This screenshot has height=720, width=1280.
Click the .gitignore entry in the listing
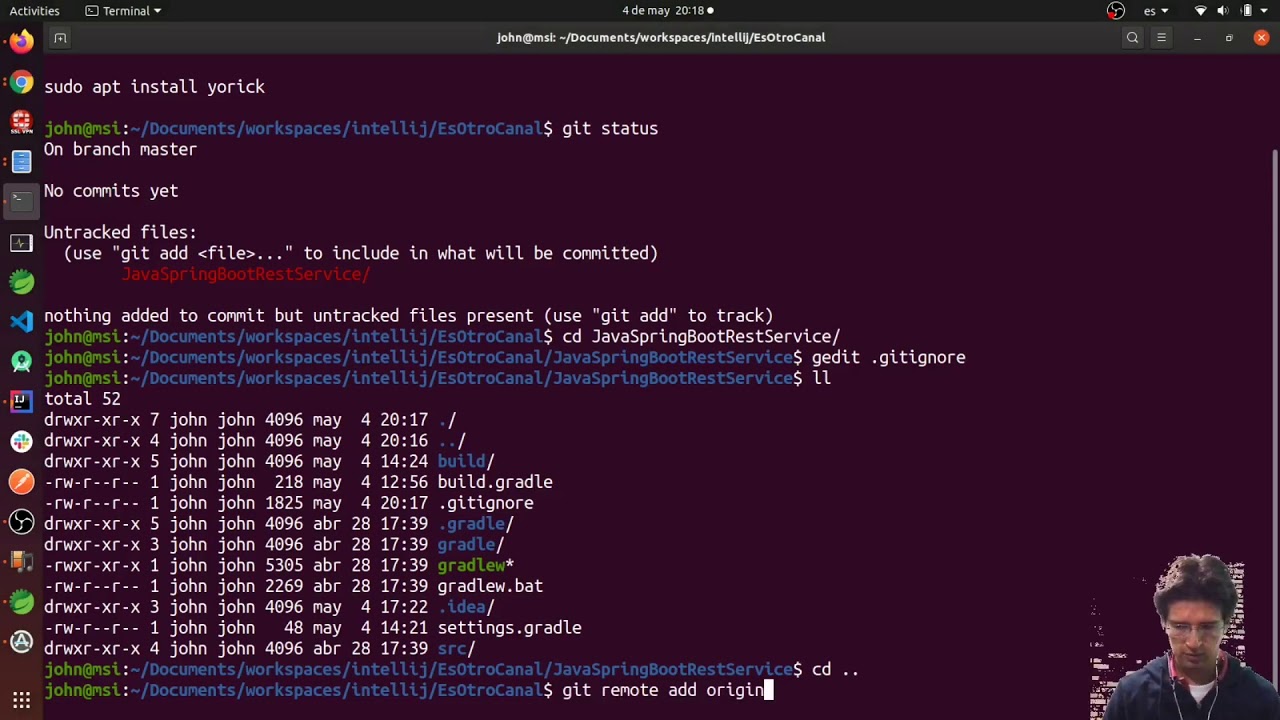point(485,503)
